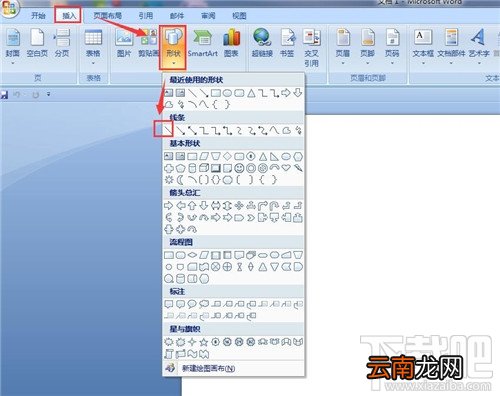Select the double-arrow line under 线条
500x396 pixels.
(x=192, y=131)
